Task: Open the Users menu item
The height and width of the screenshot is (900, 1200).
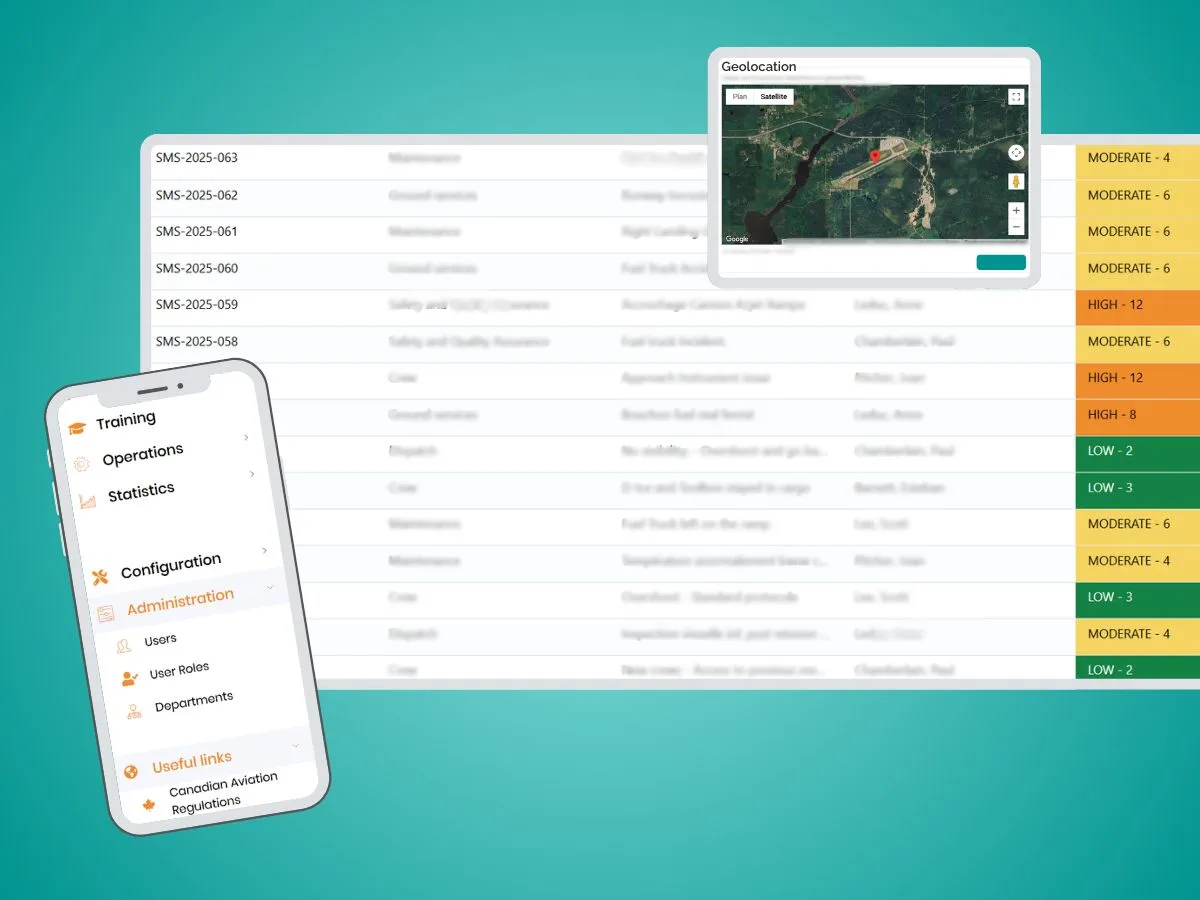Action: (x=160, y=640)
